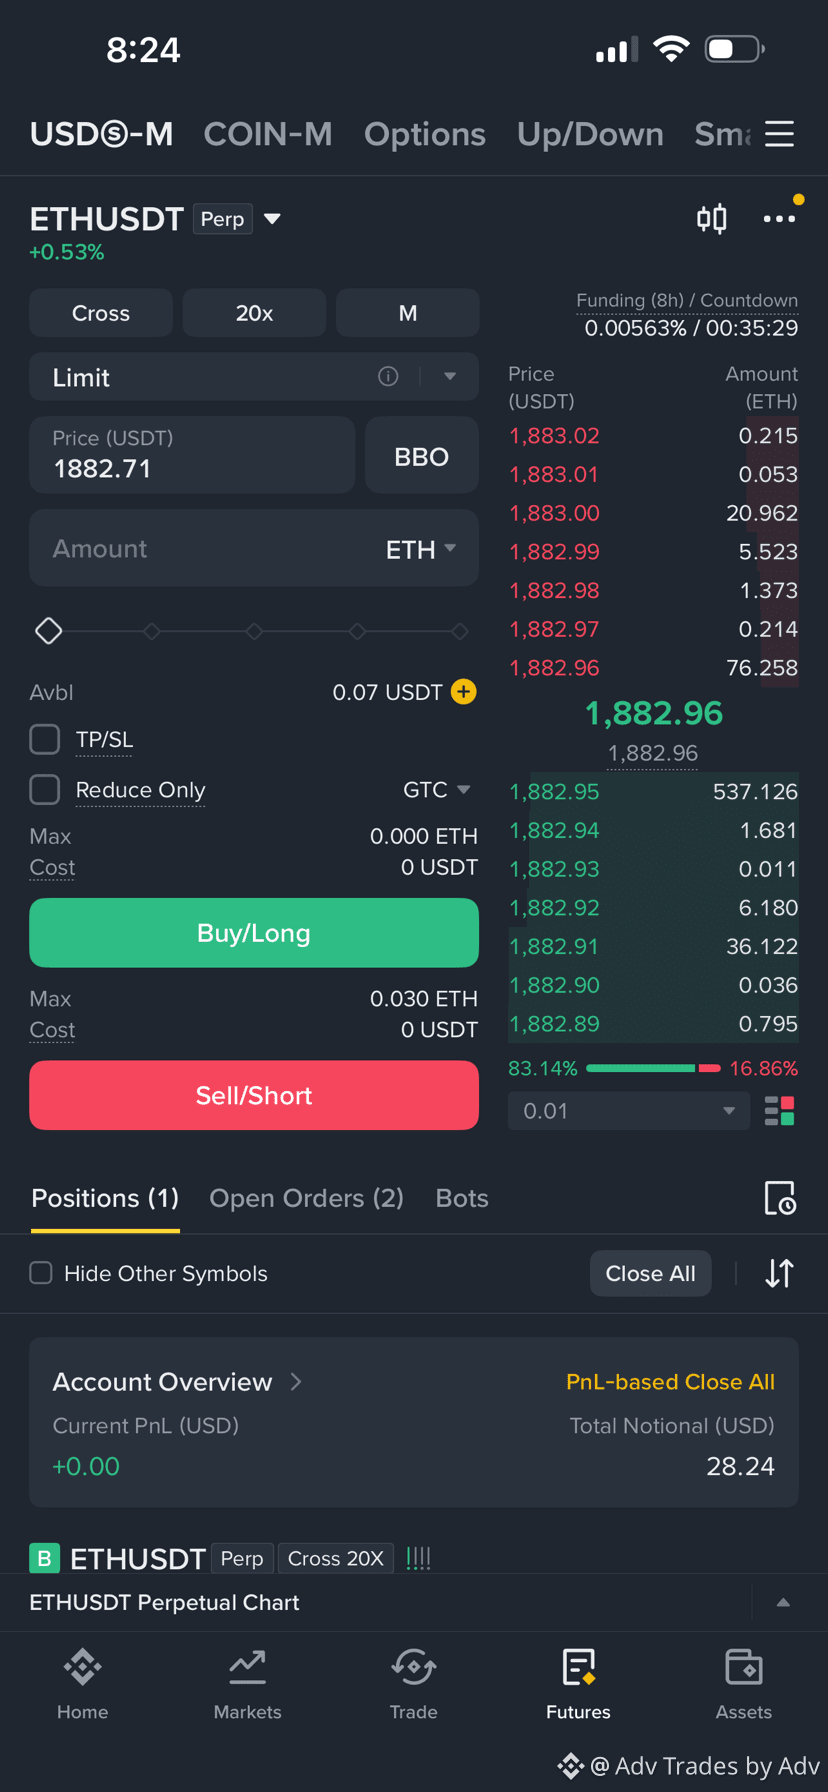Go to the Assets wallet tab
828x1792 pixels.
coord(743,1685)
